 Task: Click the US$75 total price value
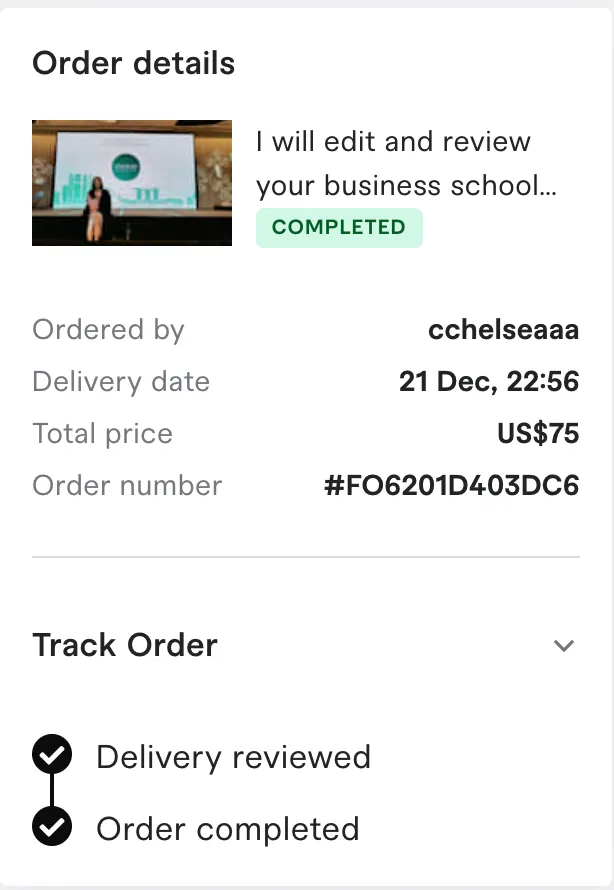(x=538, y=434)
